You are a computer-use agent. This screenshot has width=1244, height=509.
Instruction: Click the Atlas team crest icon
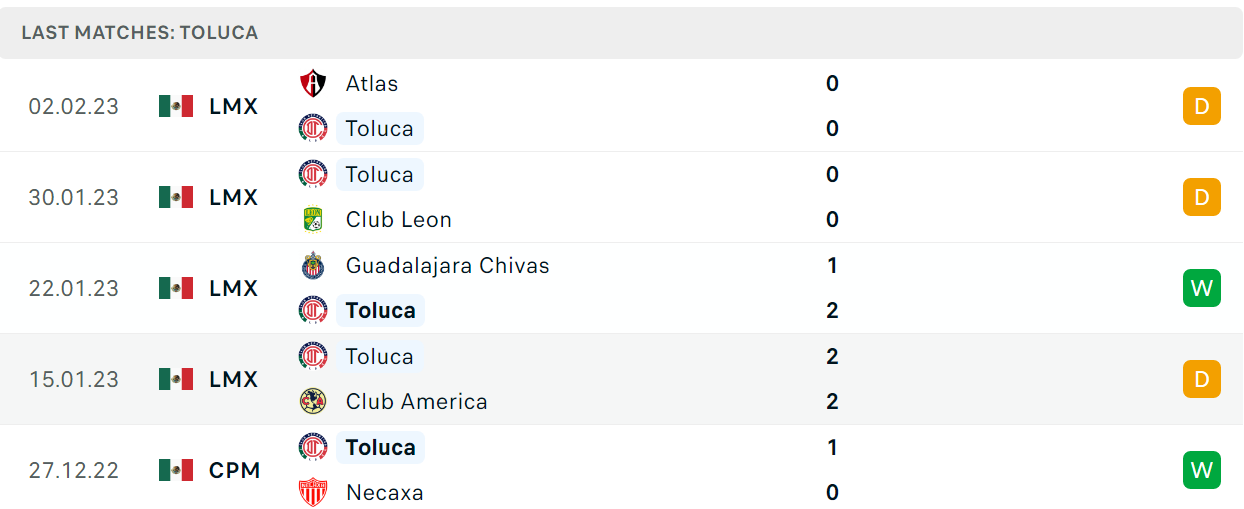[x=313, y=83]
